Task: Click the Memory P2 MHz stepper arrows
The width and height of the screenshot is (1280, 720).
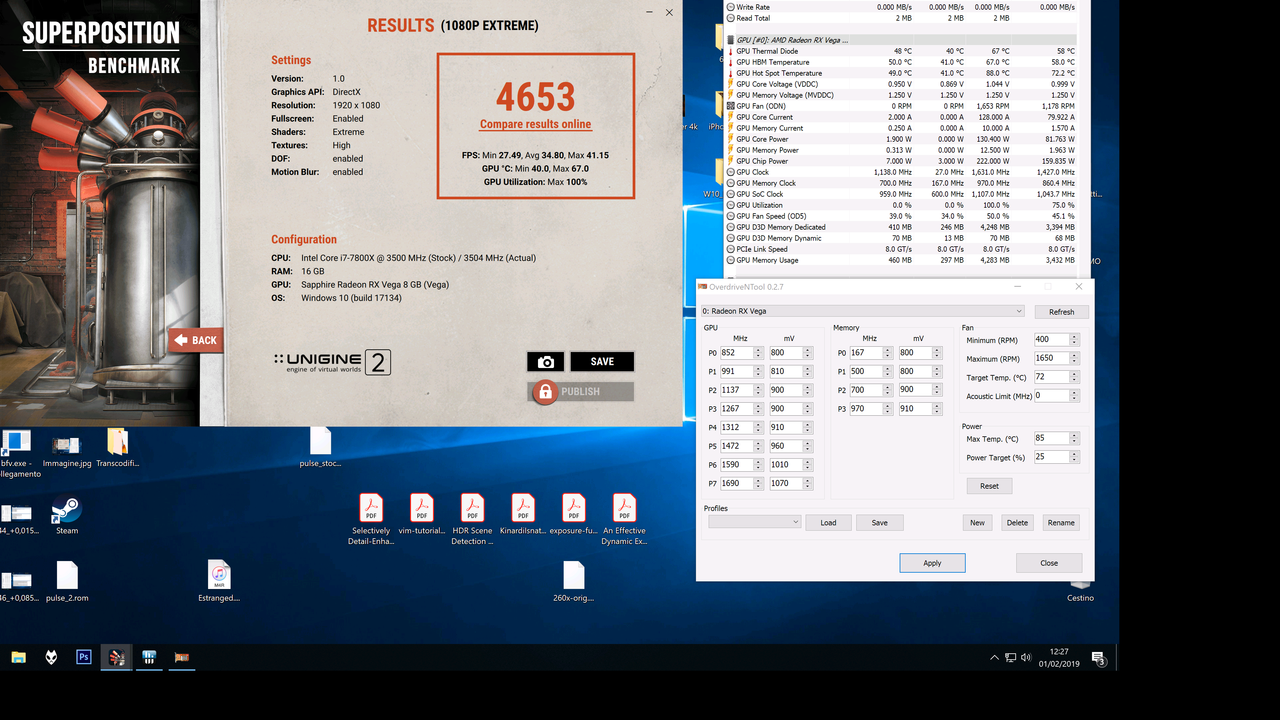Action: coord(888,390)
